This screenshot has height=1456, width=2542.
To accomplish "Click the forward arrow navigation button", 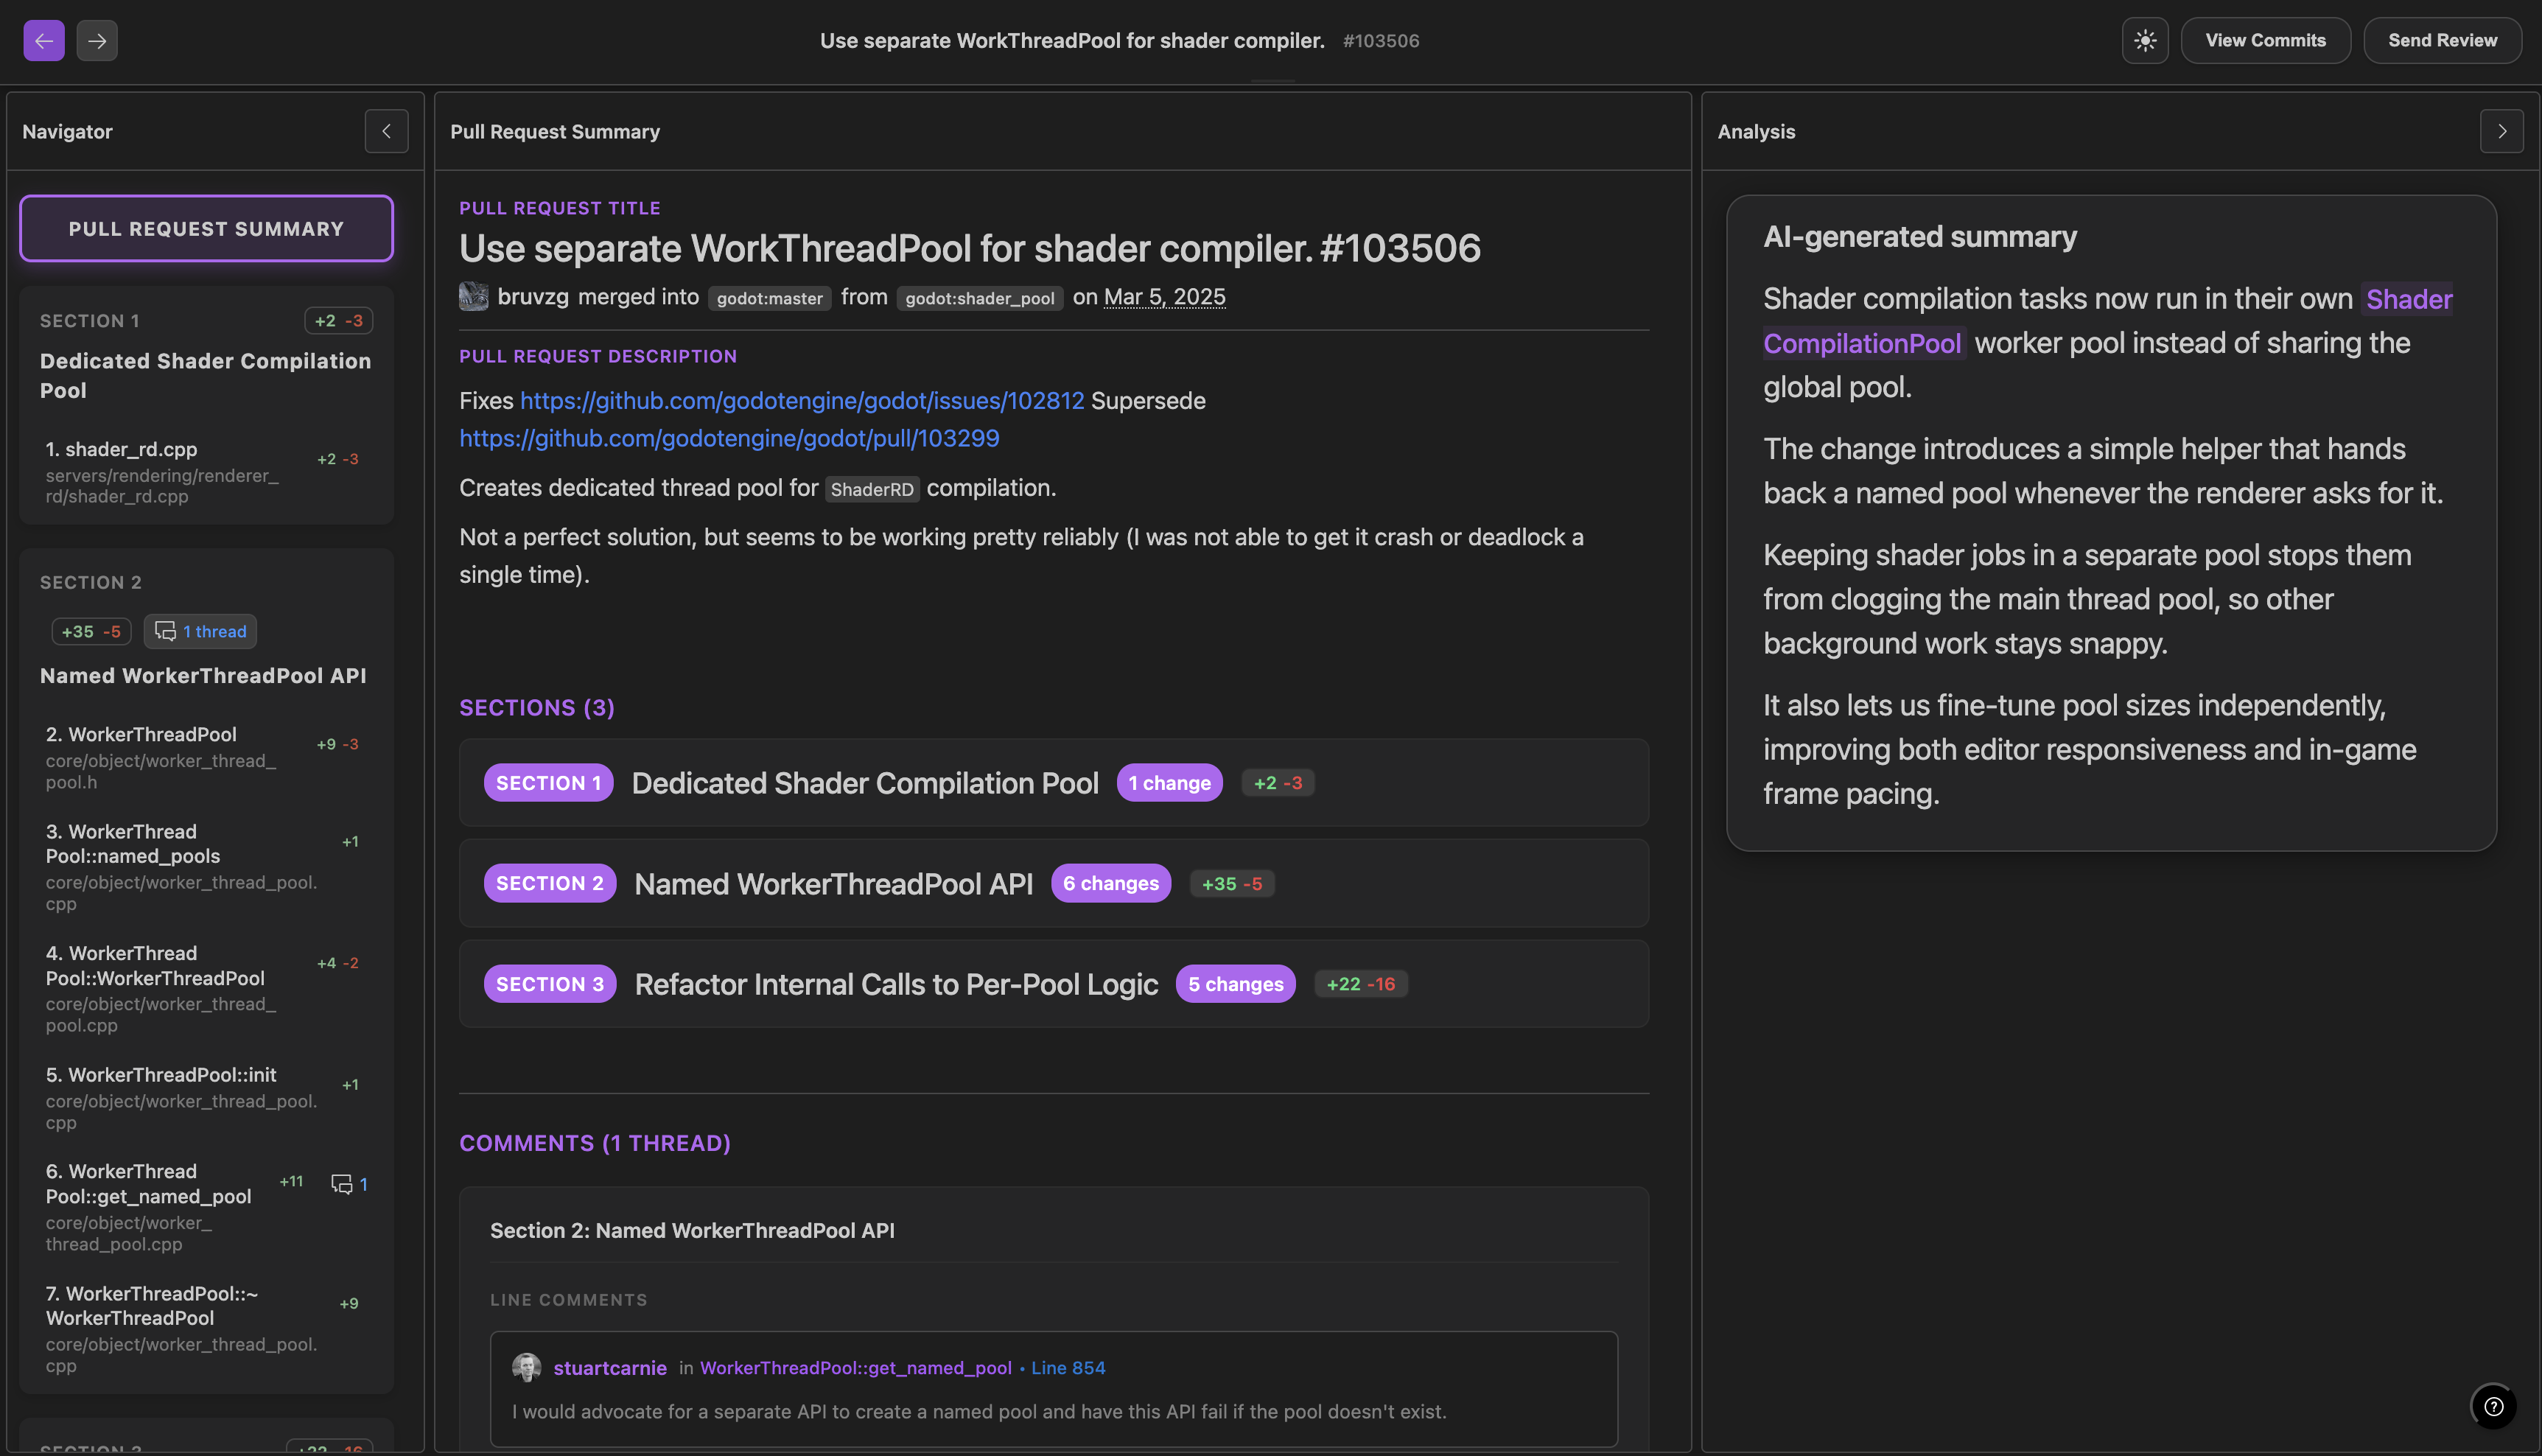I will [97, 41].
